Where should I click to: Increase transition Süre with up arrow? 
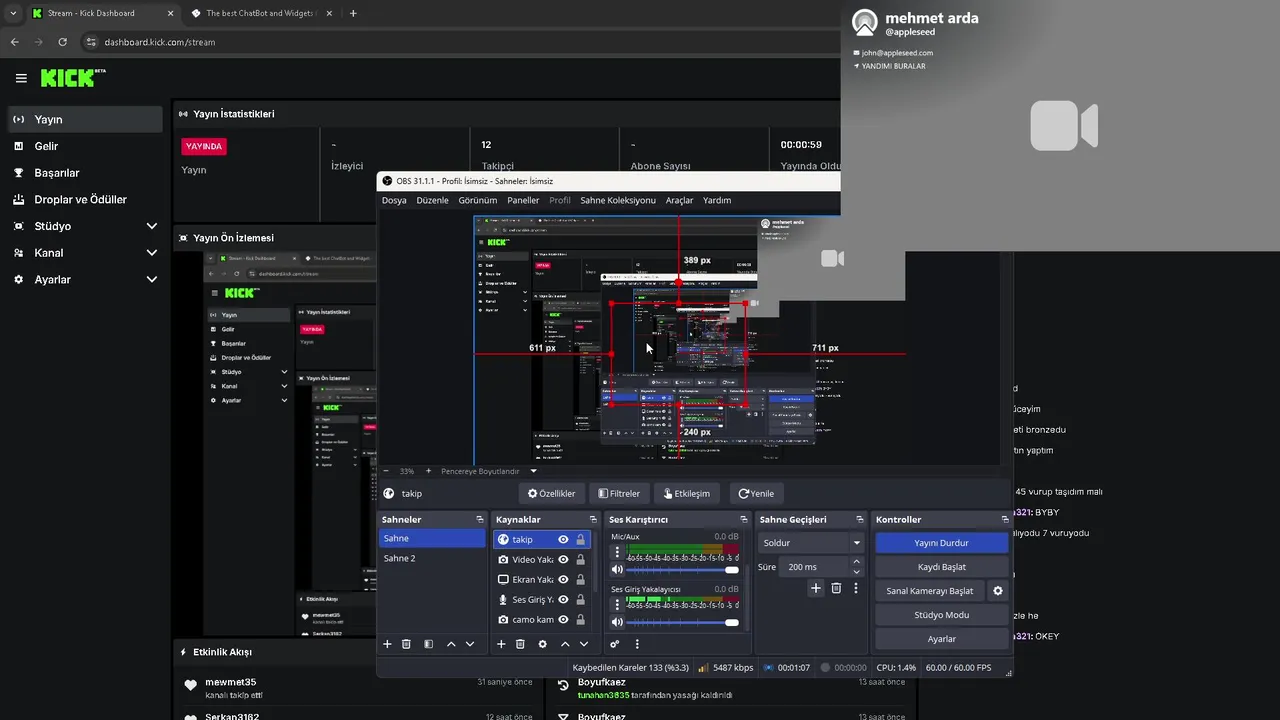coord(856,562)
